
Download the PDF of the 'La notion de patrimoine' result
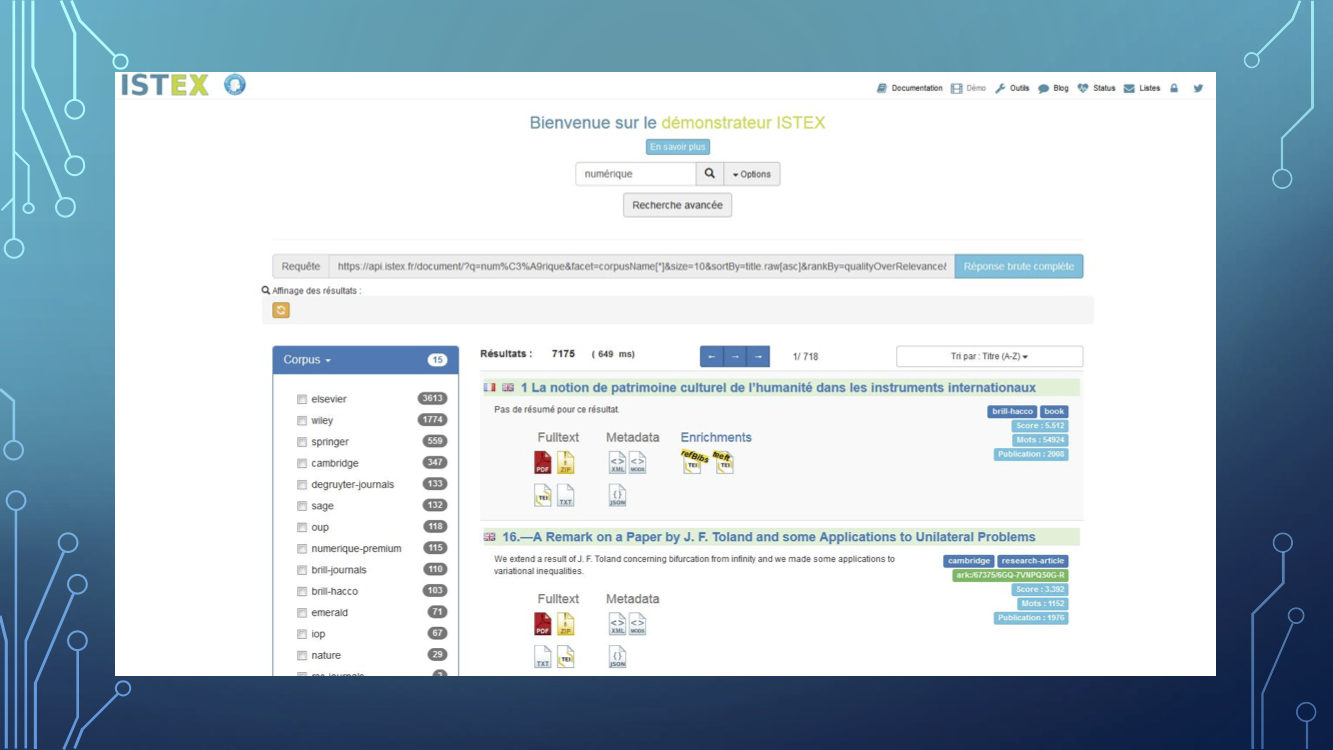pyautogui.click(x=543, y=463)
